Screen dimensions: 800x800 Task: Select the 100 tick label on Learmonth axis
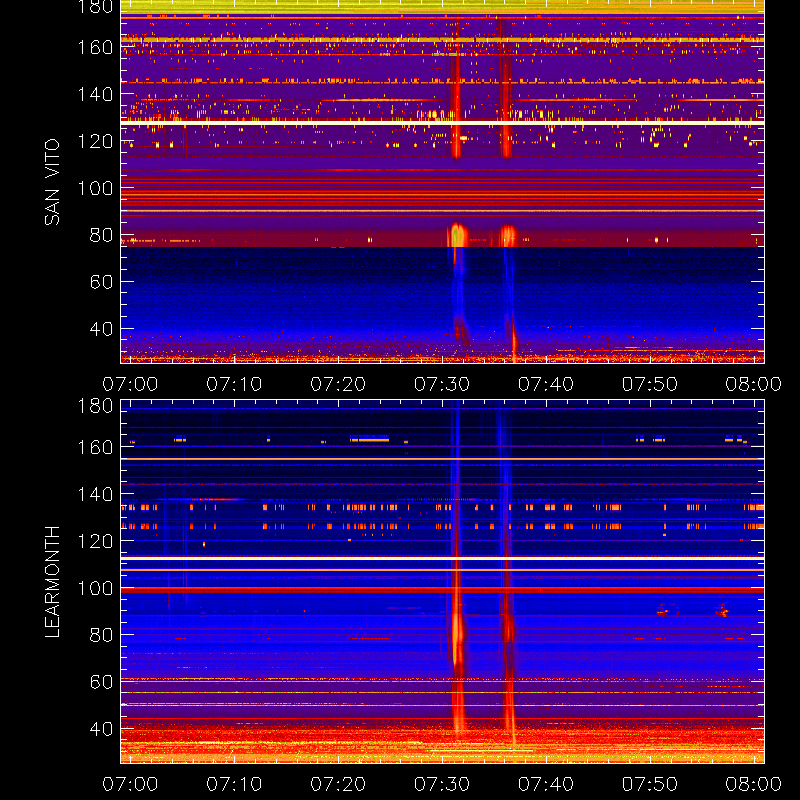pos(95,588)
